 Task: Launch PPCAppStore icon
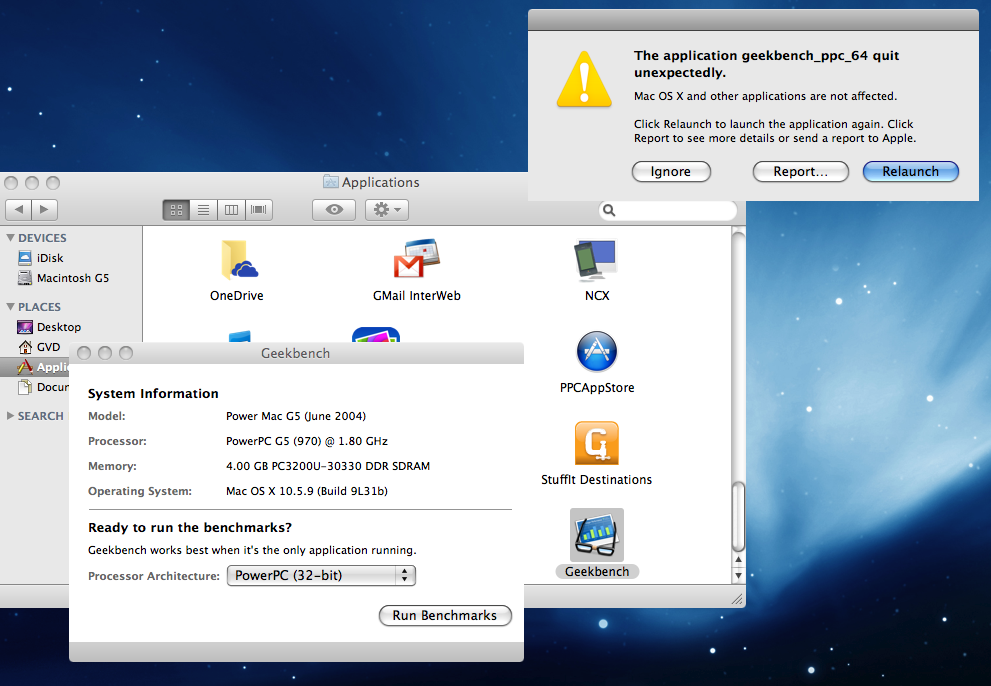pyautogui.click(x=597, y=352)
